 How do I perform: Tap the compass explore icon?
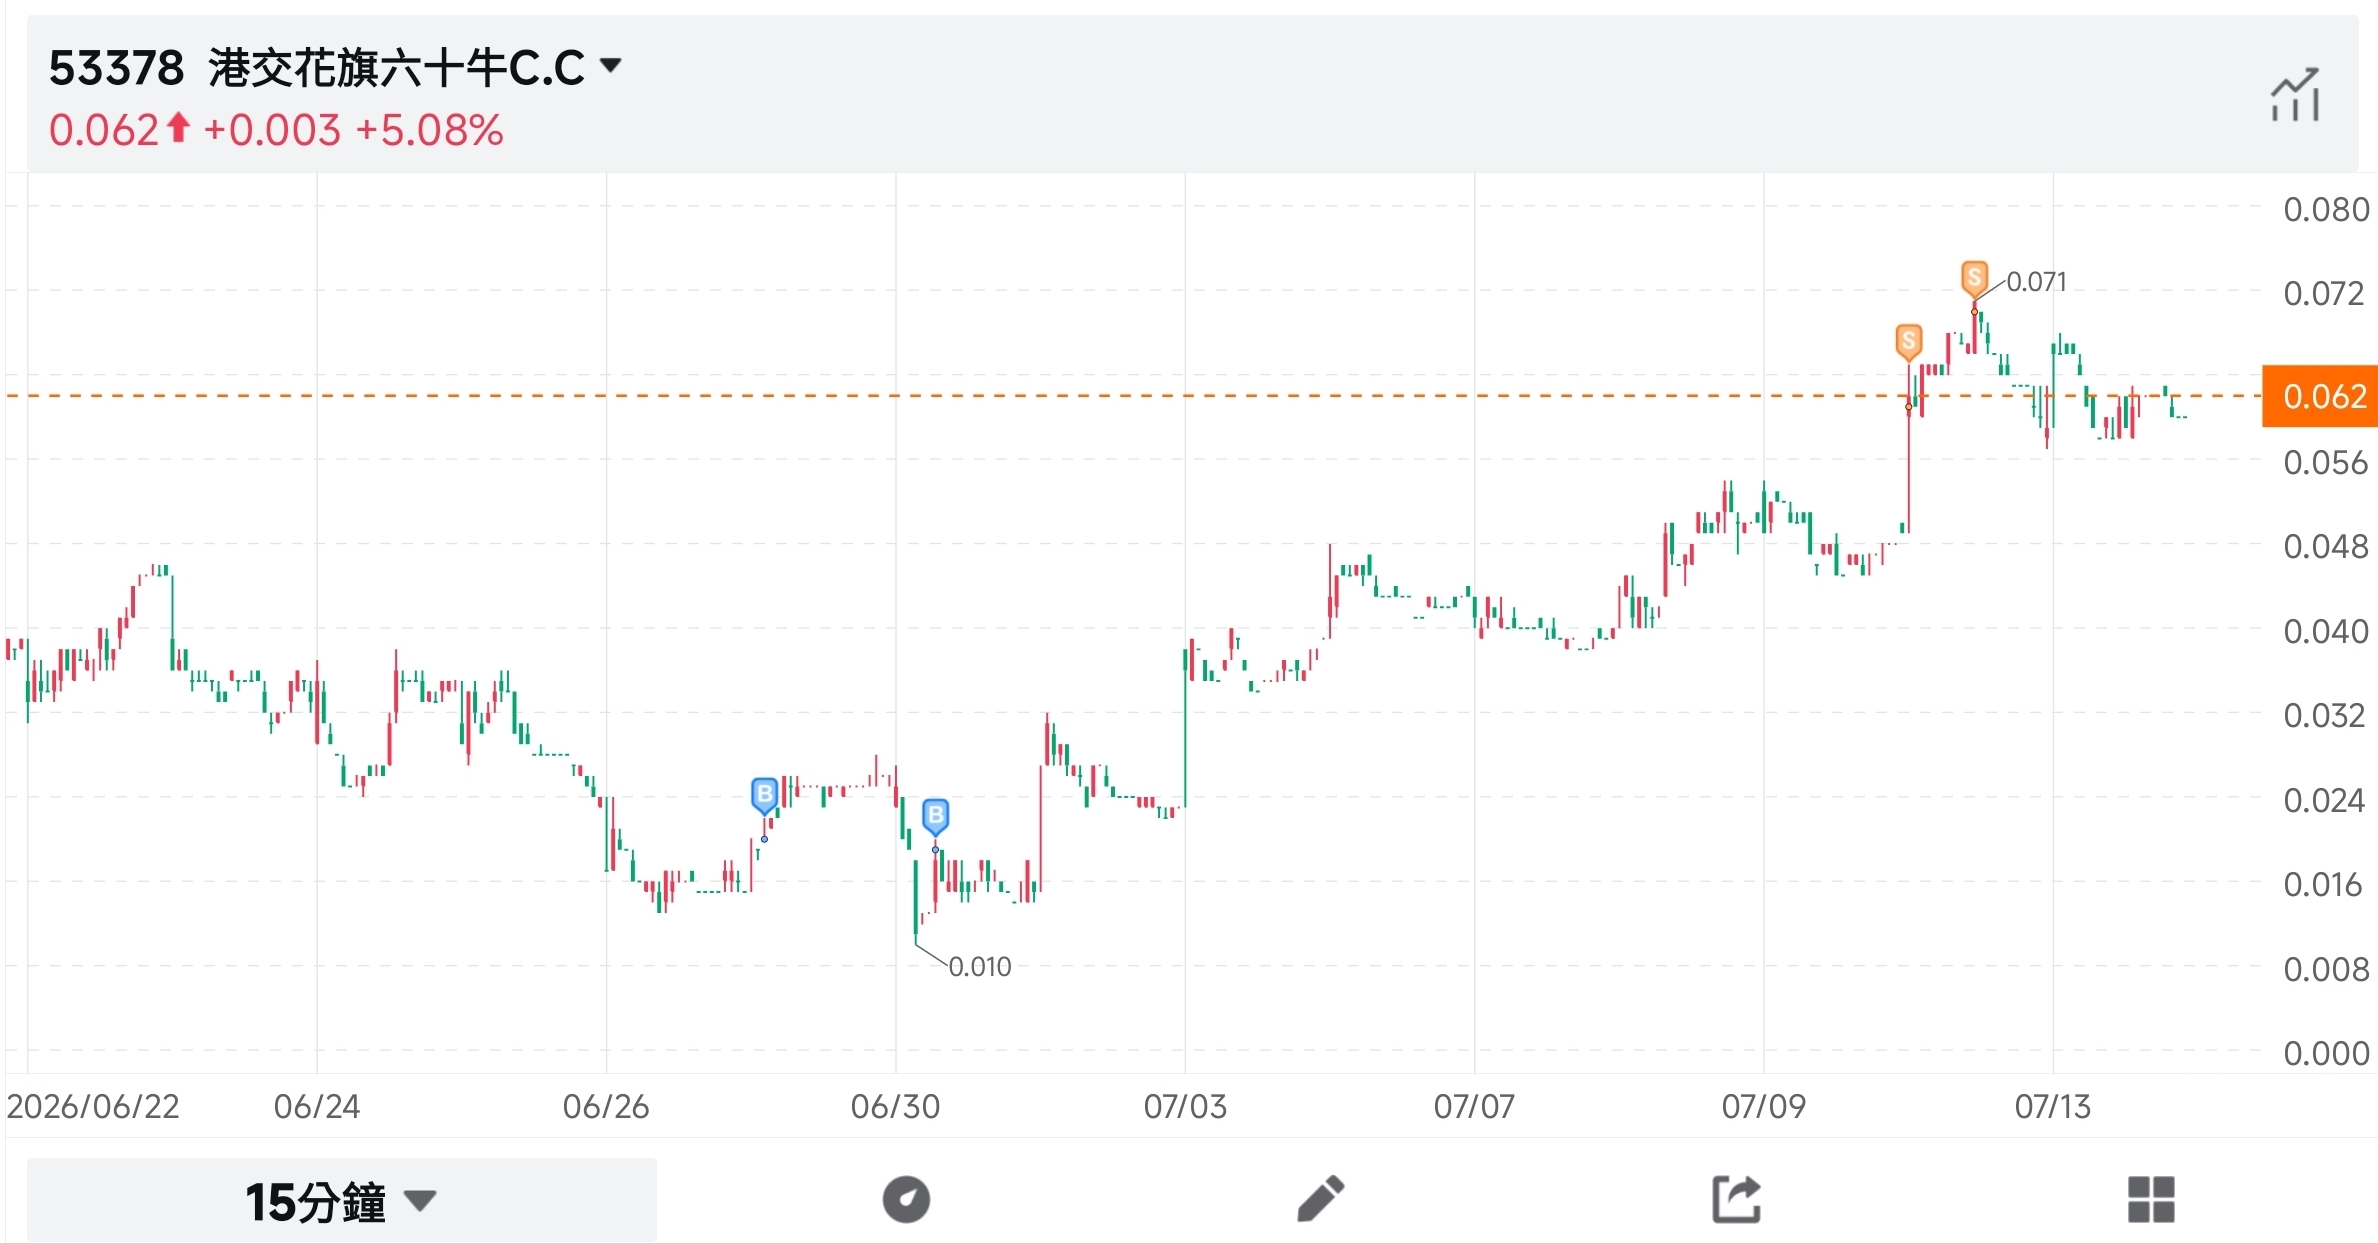[906, 1199]
